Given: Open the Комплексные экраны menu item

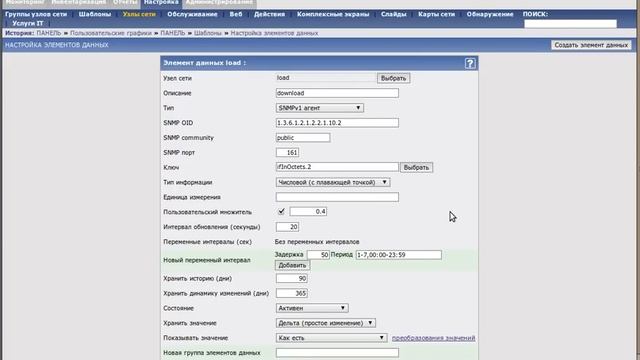Looking at the screenshot, I should [x=333, y=14].
